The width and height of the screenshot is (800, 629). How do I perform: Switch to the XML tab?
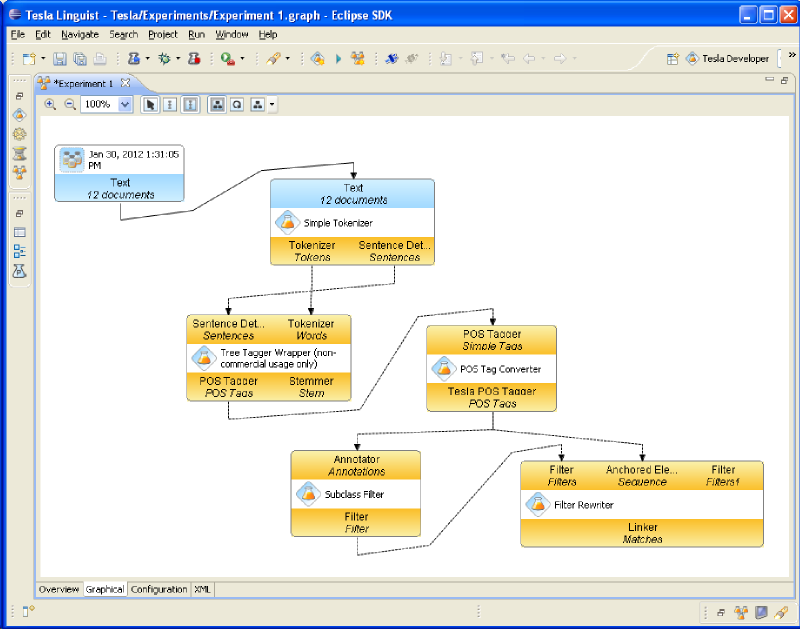202,589
